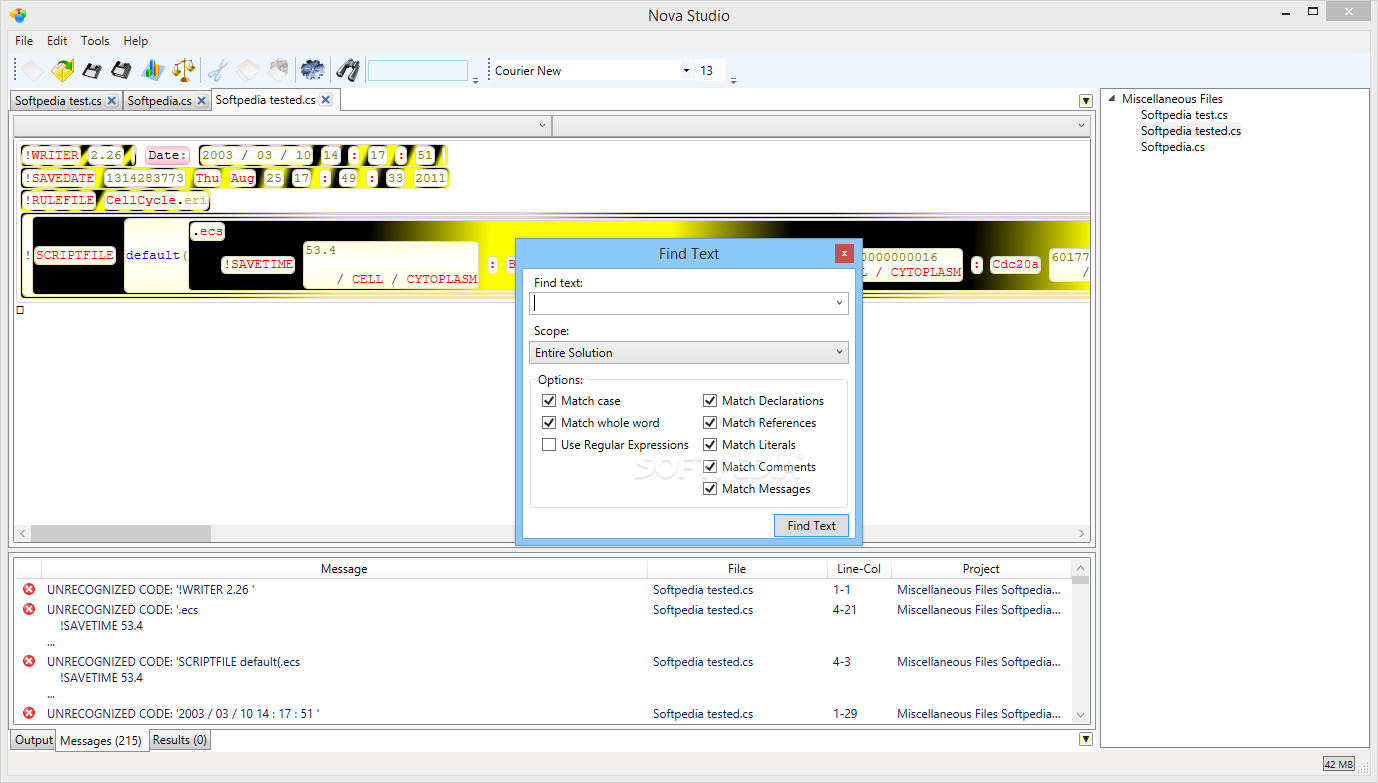Select Softpedia tested.cs in file tree

(x=1191, y=131)
